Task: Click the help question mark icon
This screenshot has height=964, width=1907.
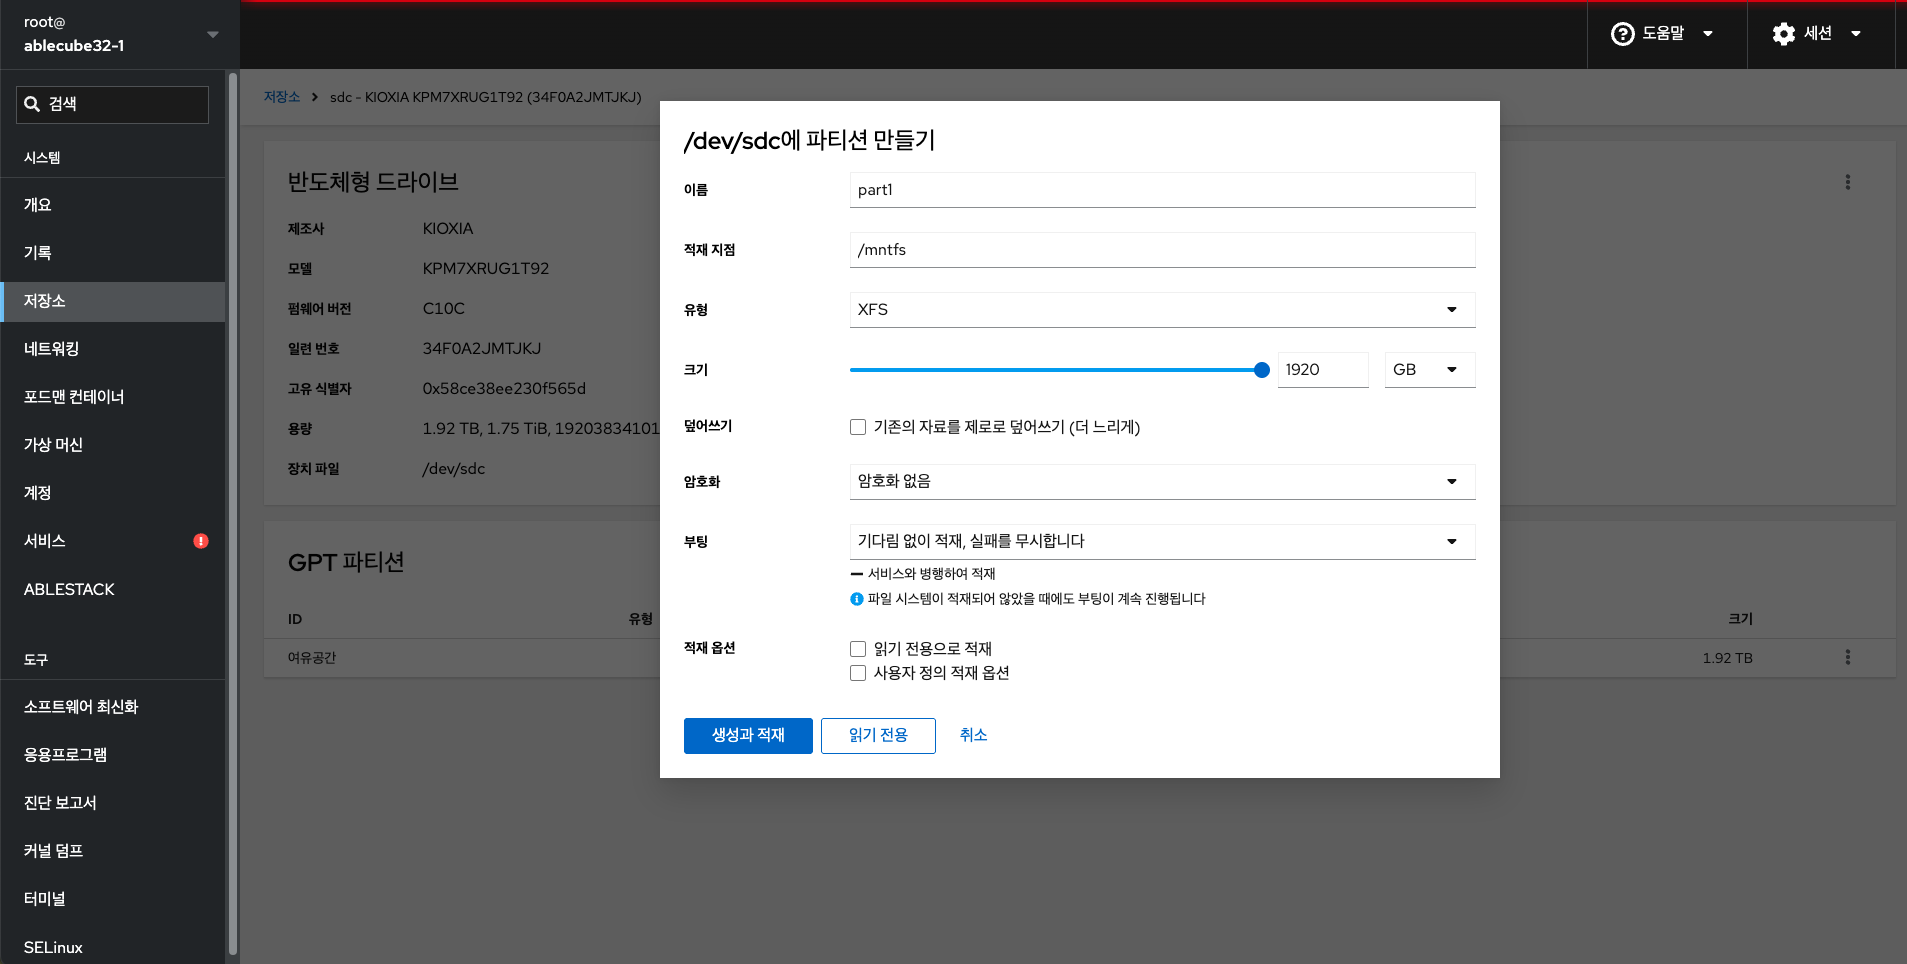Action: pyautogui.click(x=1622, y=34)
